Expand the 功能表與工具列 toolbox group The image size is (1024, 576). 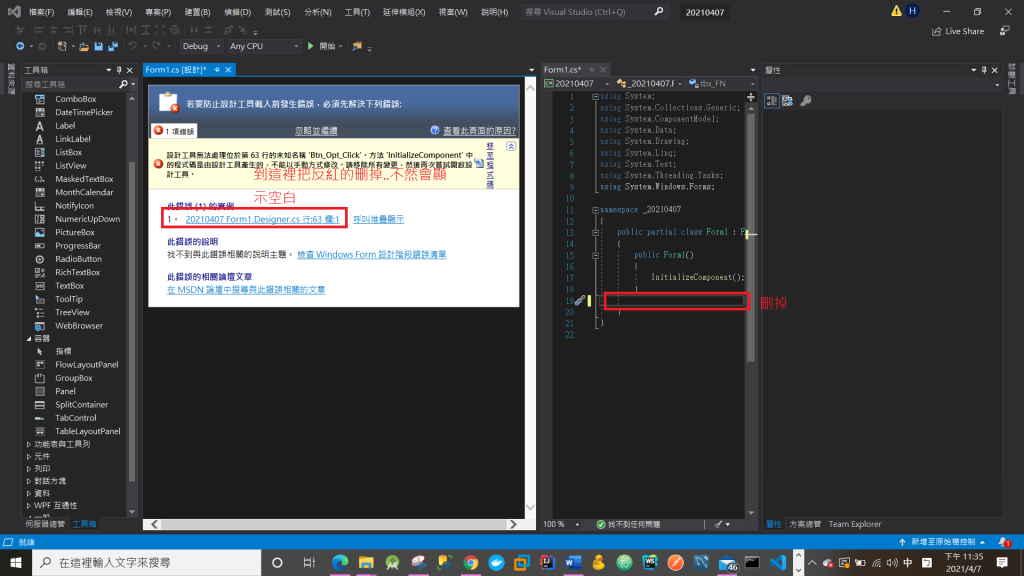pyautogui.click(x=29, y=444)
